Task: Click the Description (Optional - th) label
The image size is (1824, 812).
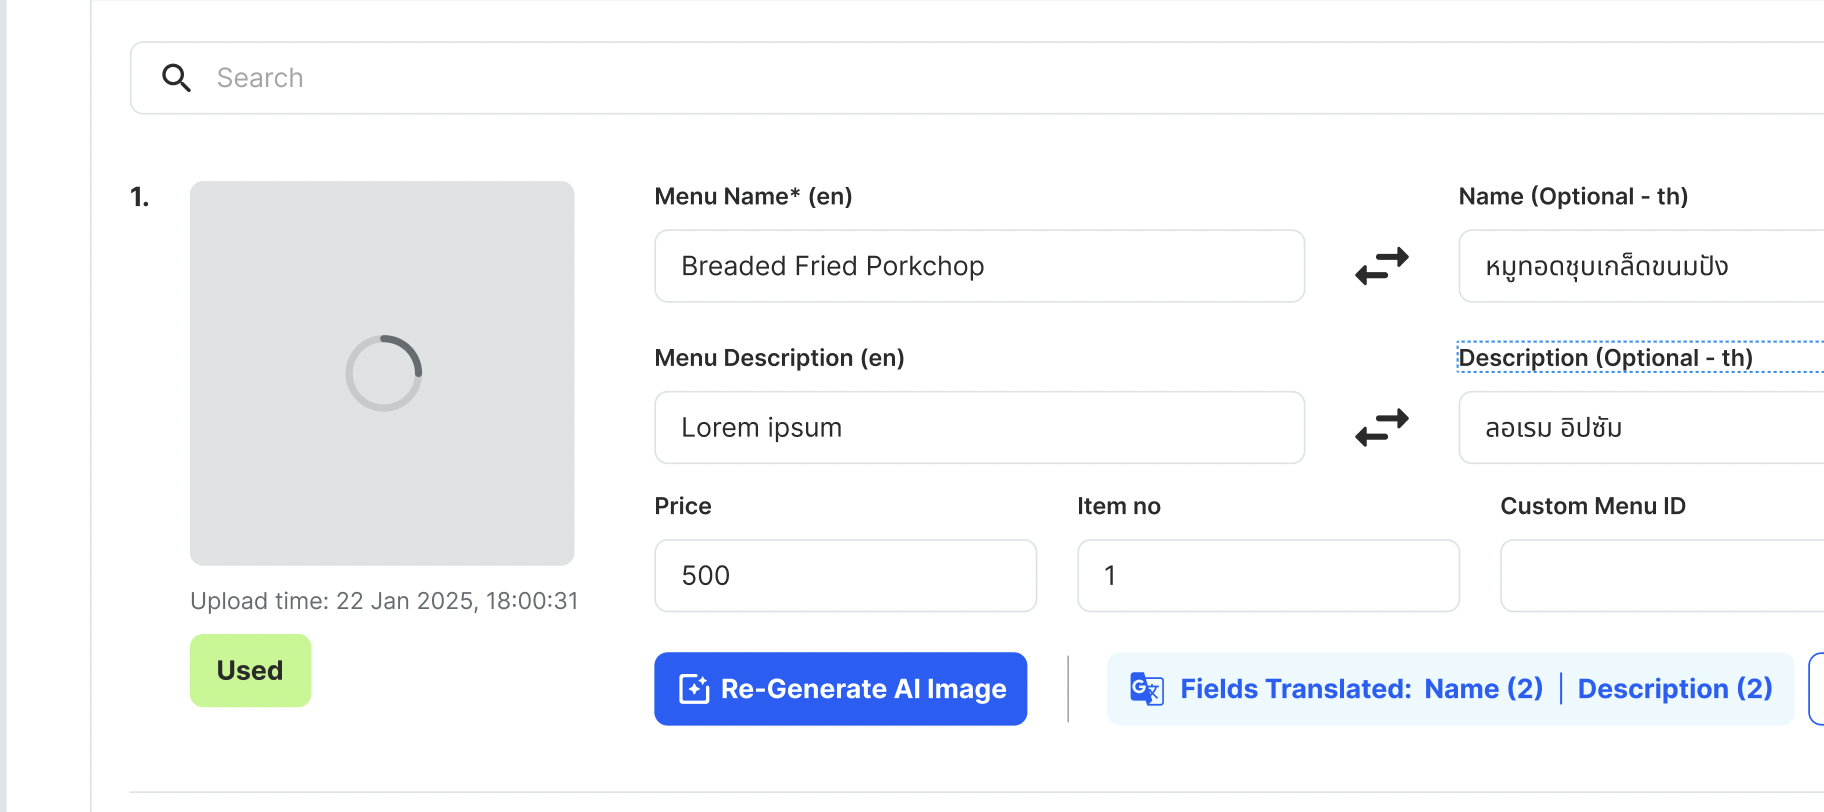Action: point(1605,358)
